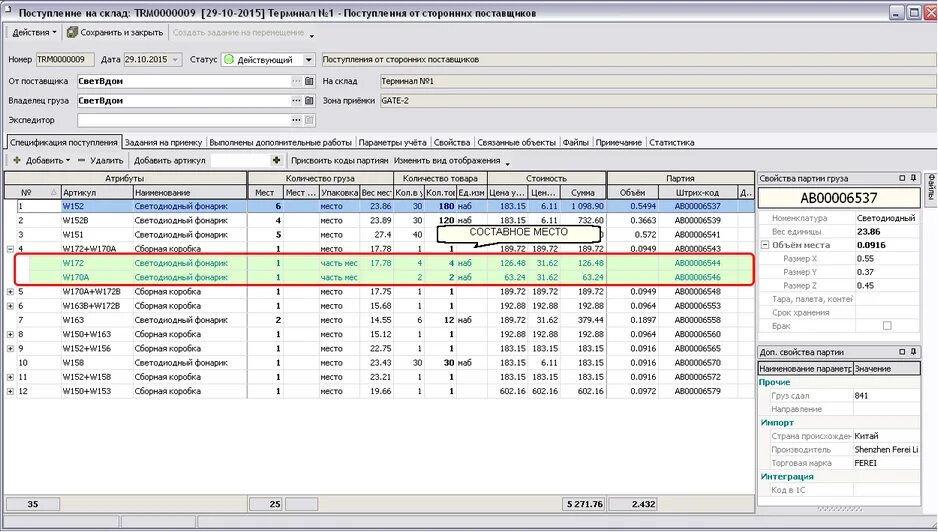
Task: Click the total sum 5 271.76
Action: [584, 504]
